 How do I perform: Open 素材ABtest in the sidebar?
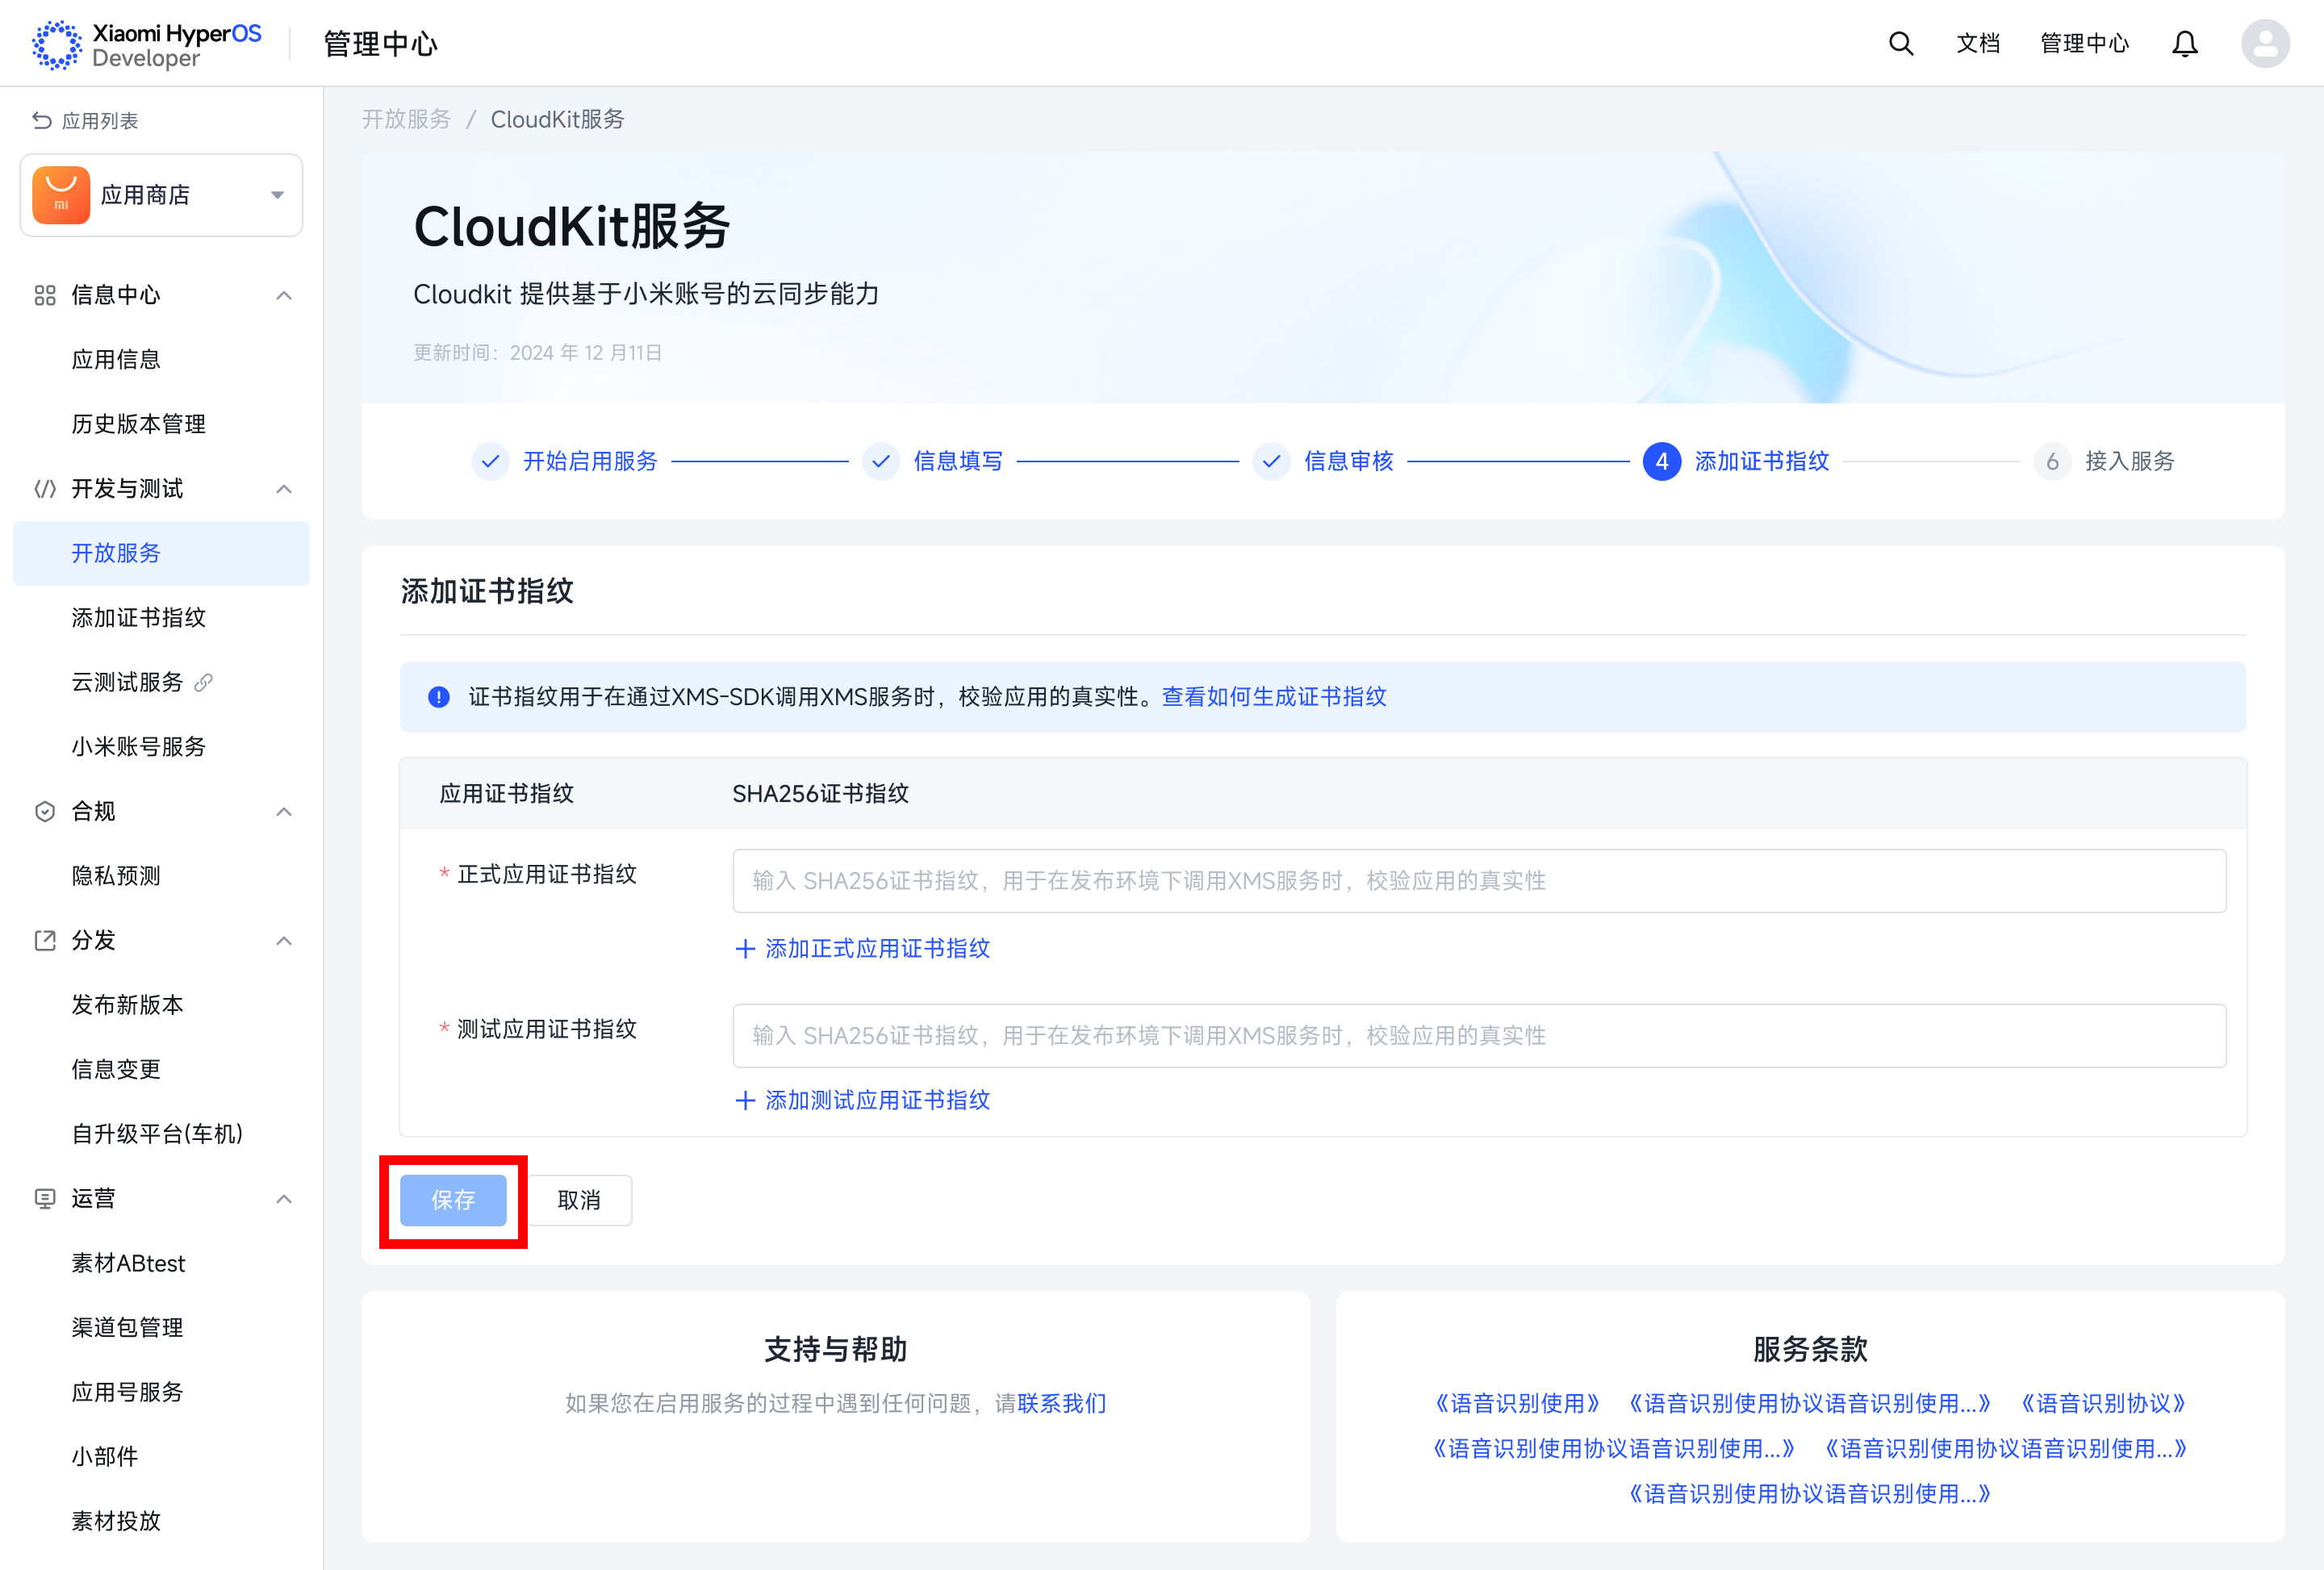point(128,1263)
